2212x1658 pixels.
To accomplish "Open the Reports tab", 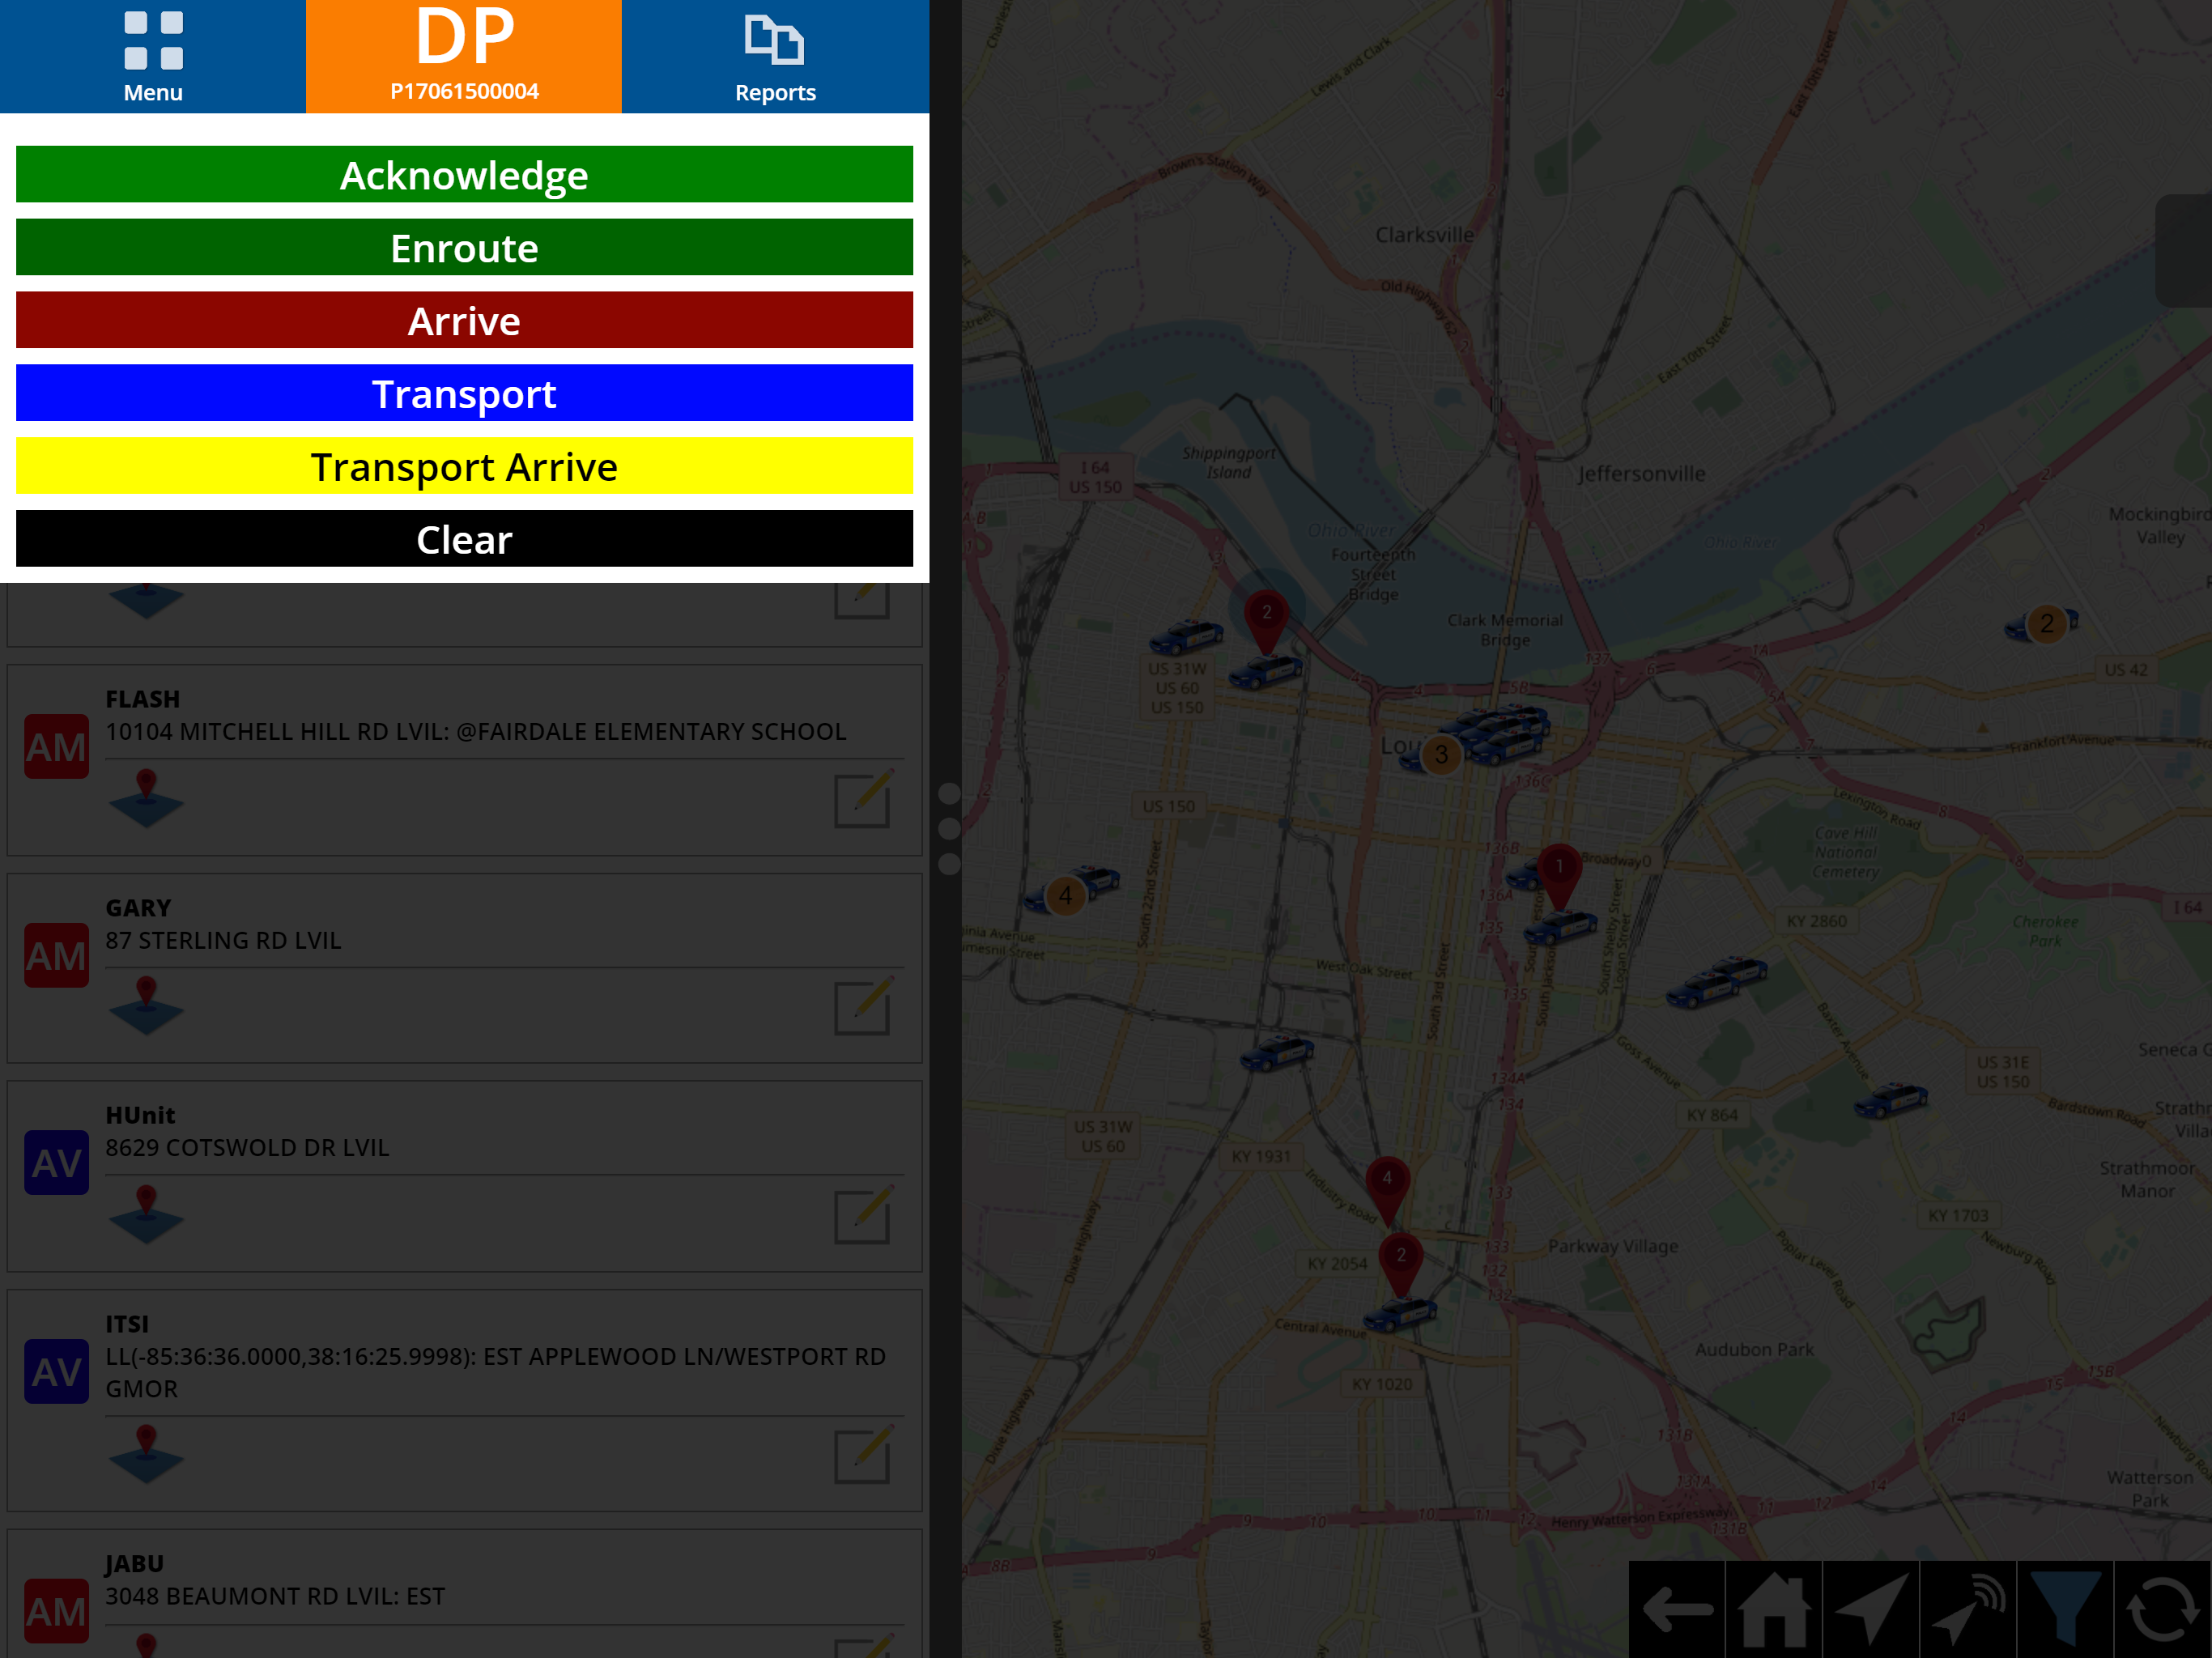I will [x=775, y=56].
